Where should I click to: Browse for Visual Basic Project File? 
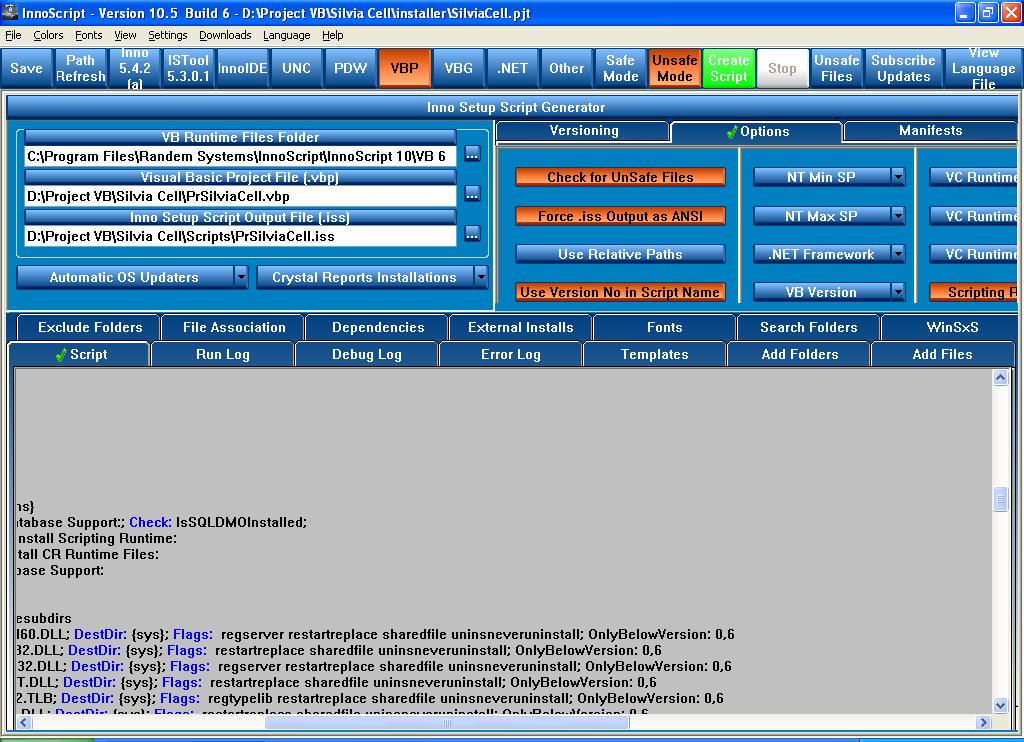(472, 194)
